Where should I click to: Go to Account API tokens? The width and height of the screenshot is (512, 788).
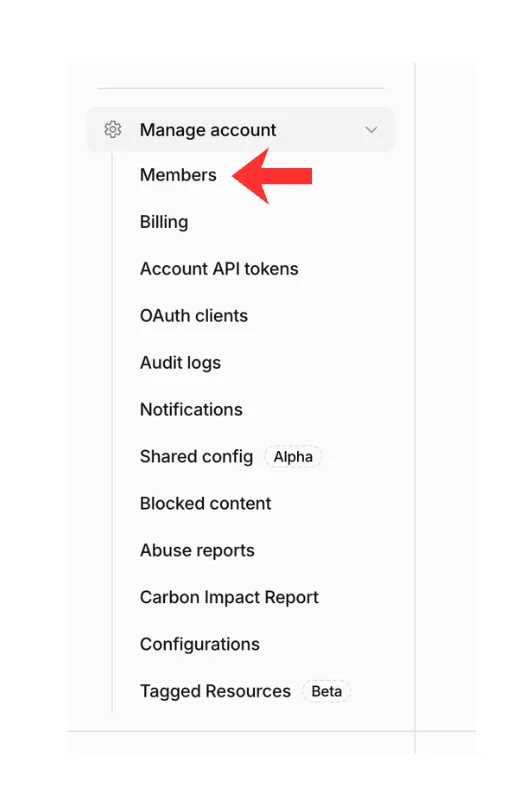tap(219, 269)
